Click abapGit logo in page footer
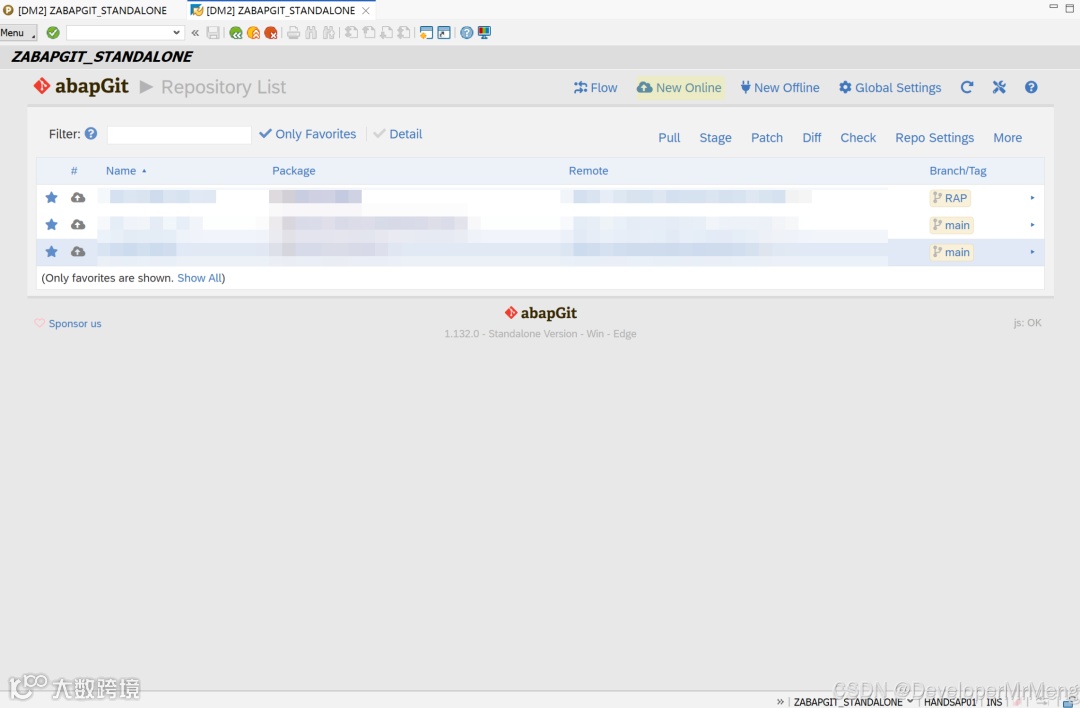This screenshot has width=1080, height=708. pos(541,313)
